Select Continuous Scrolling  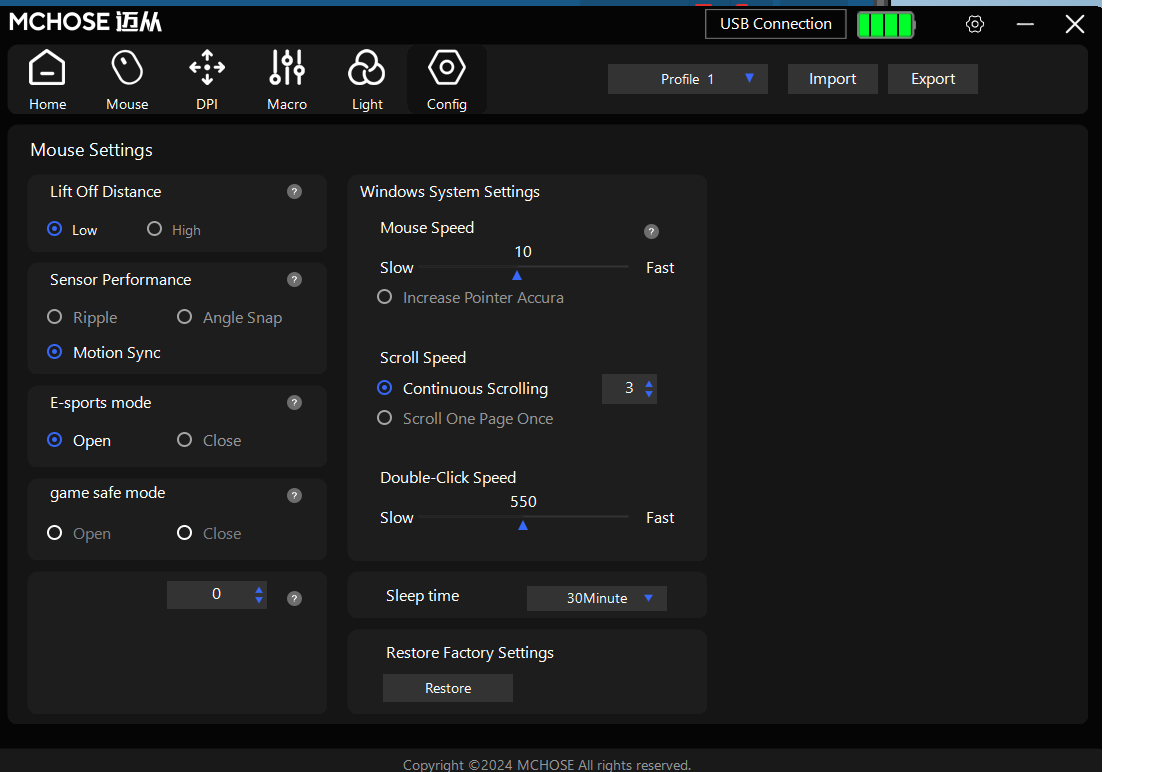click(384, 388)
